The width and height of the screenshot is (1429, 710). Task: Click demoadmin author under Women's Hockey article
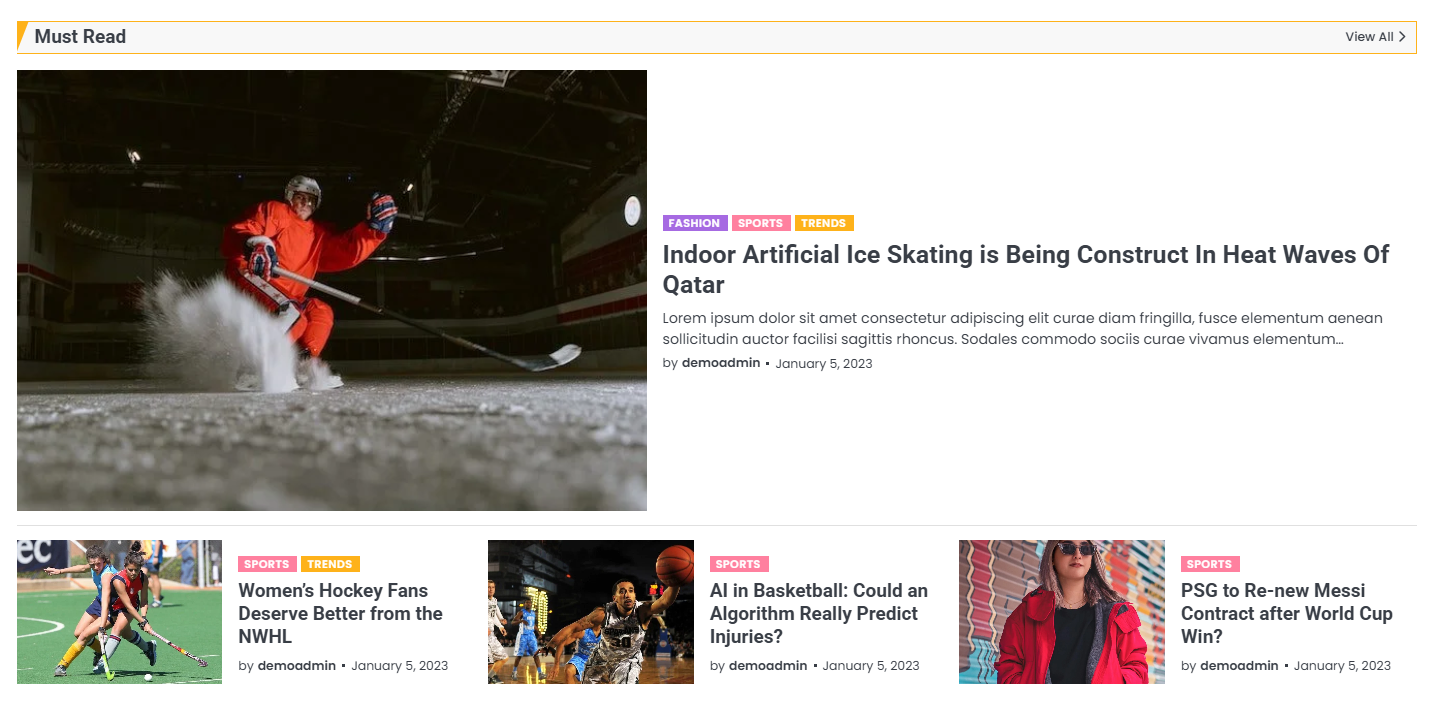[297, 665]
